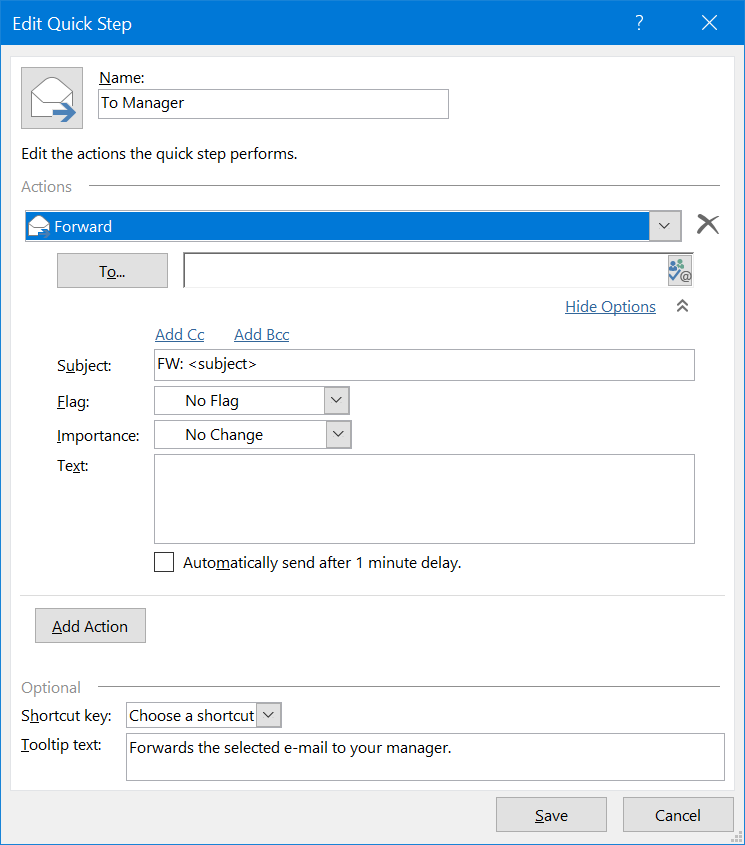
Task: Expand the Flag dropdown
Action: click(337, 401)
